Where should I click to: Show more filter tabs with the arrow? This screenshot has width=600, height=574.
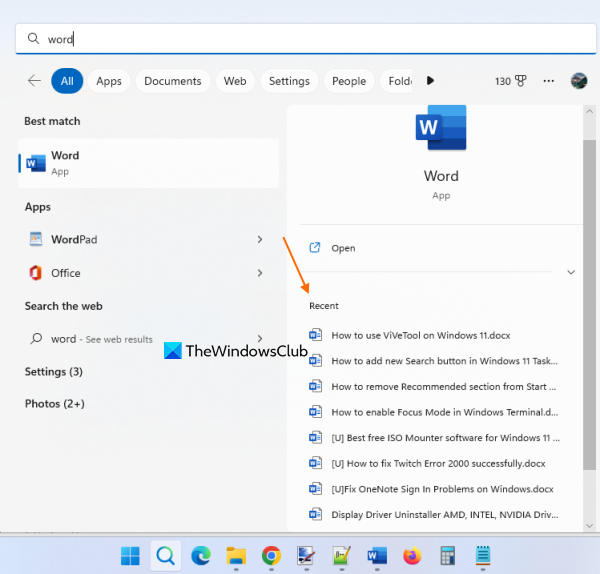(x=431, y=81)
